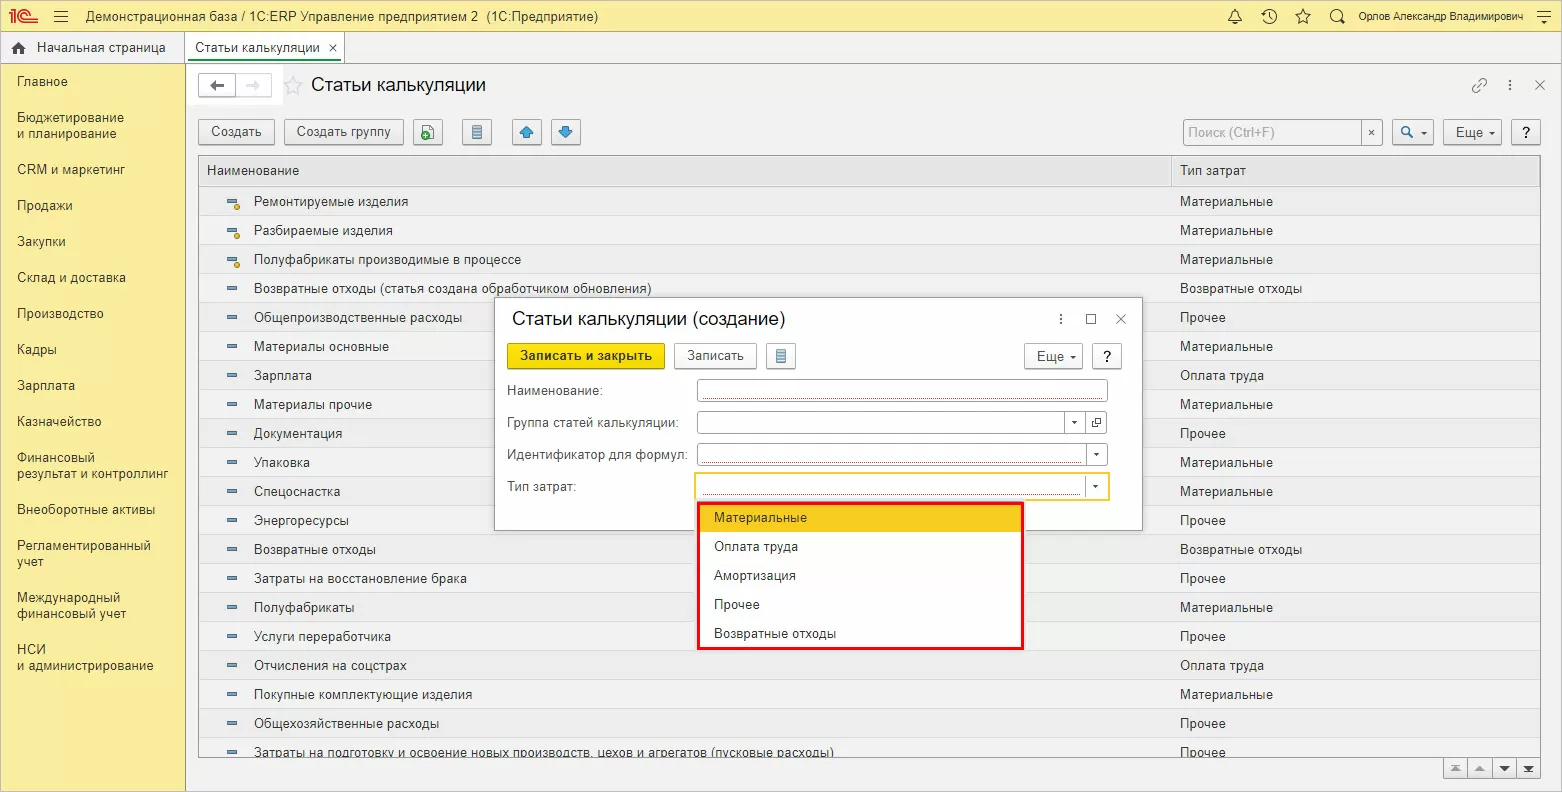The height and width of the screenshot is (792, 1562).
Task: Expand Группа статей калькуляции dropdown
Action: pyautogui.click(x=1074, y=423)
